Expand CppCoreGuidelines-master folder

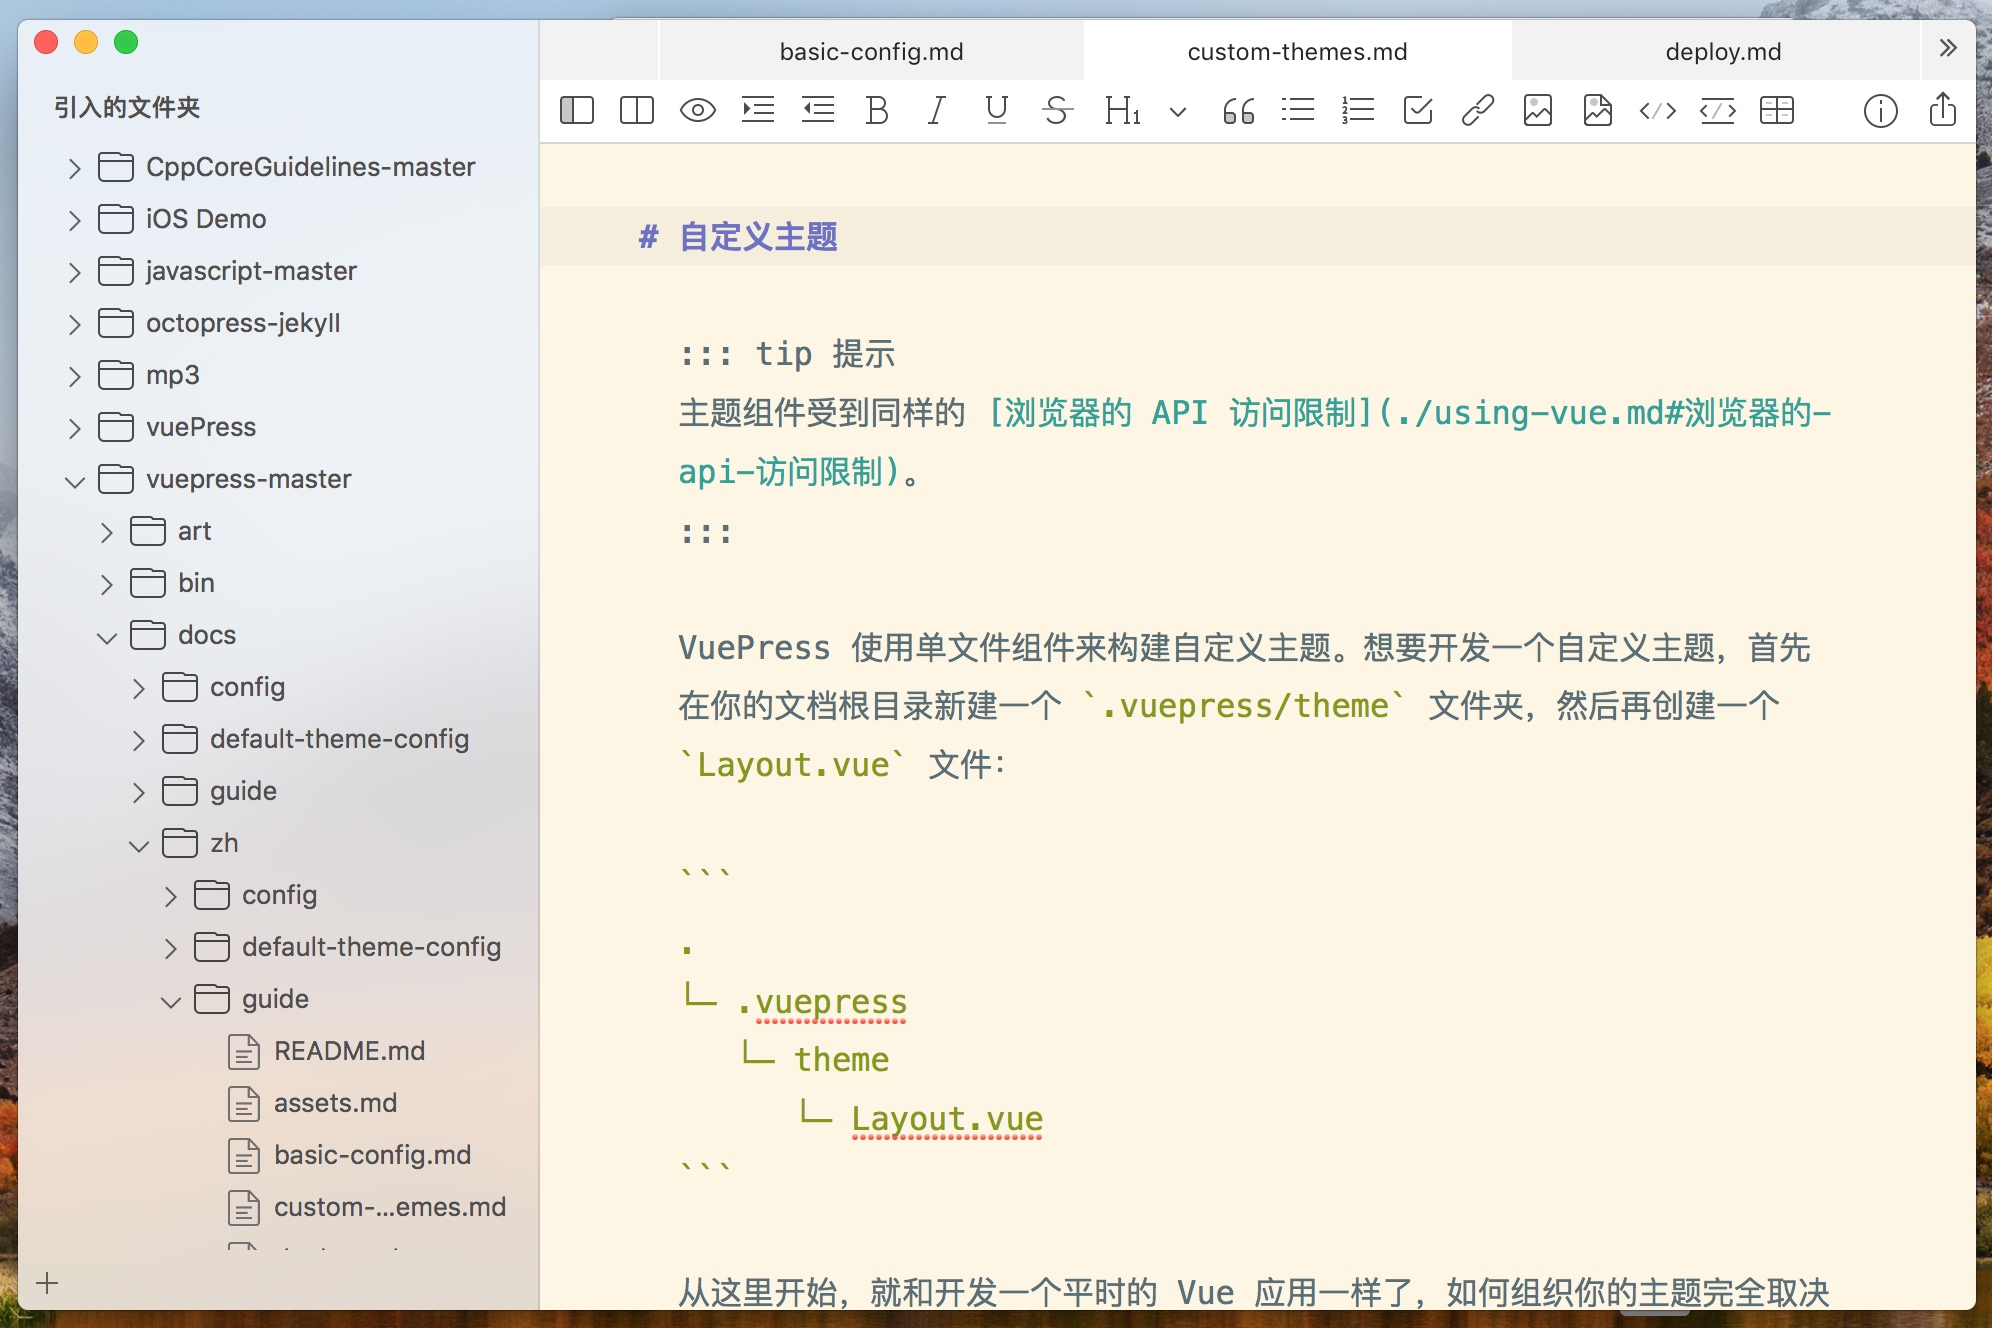74,168
